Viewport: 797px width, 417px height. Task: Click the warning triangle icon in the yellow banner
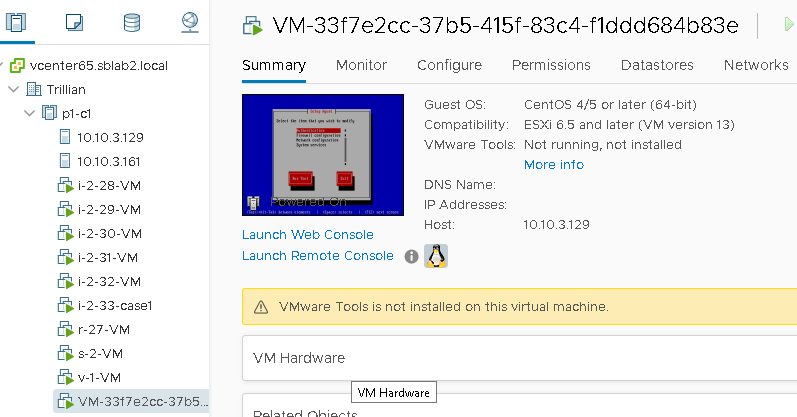click(261, 307)
